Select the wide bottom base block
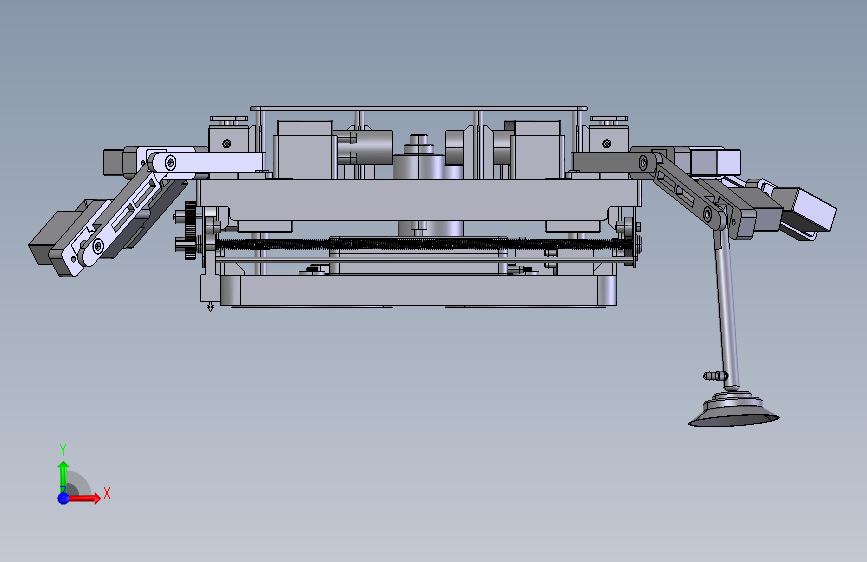This screenshot has width=867, height=562. point(419,290)
